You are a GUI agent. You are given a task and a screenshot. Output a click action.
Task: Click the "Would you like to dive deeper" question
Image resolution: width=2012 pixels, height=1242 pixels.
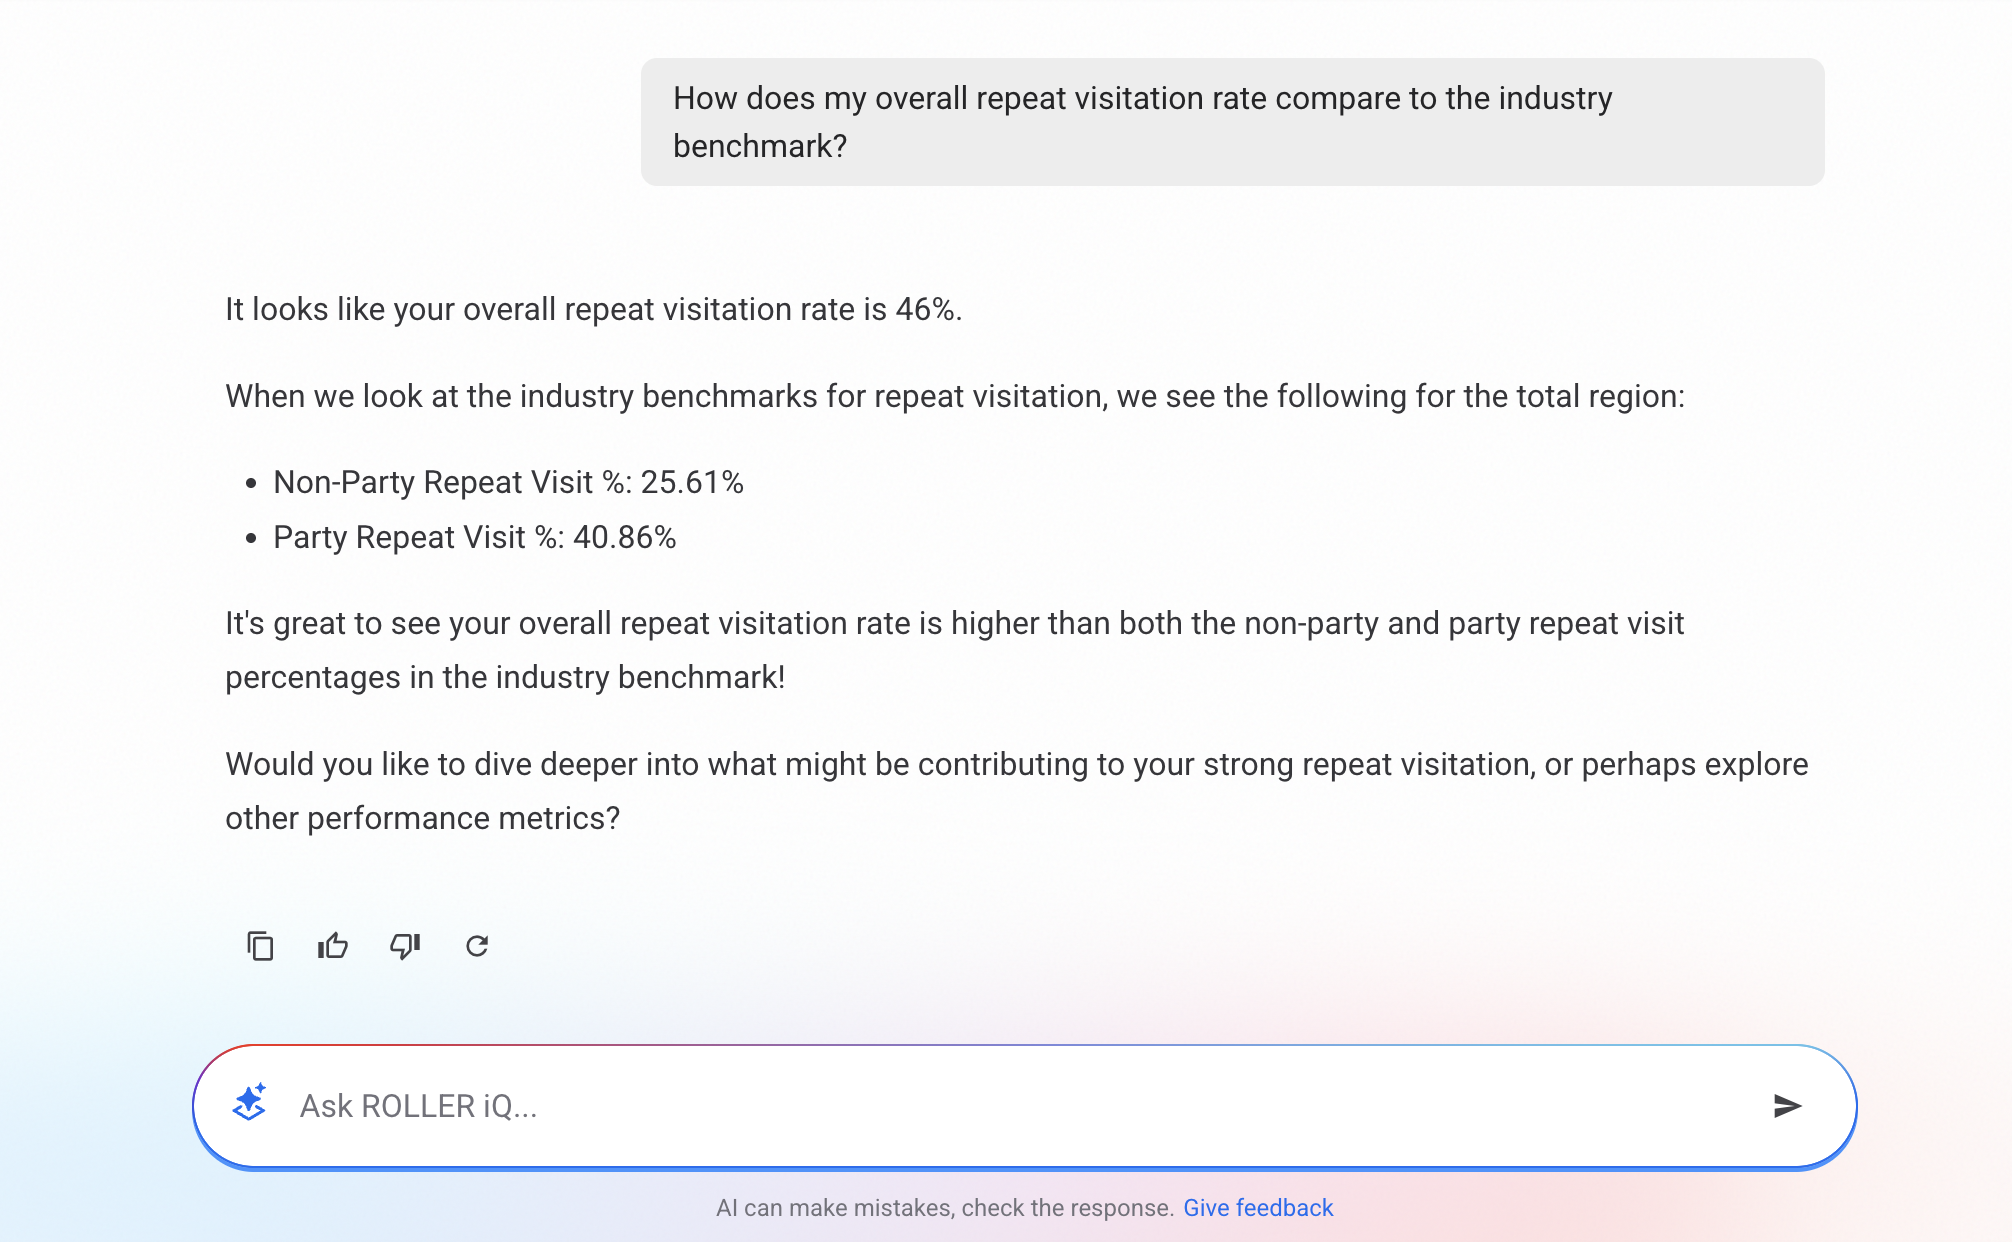(x=1016, y=765)
